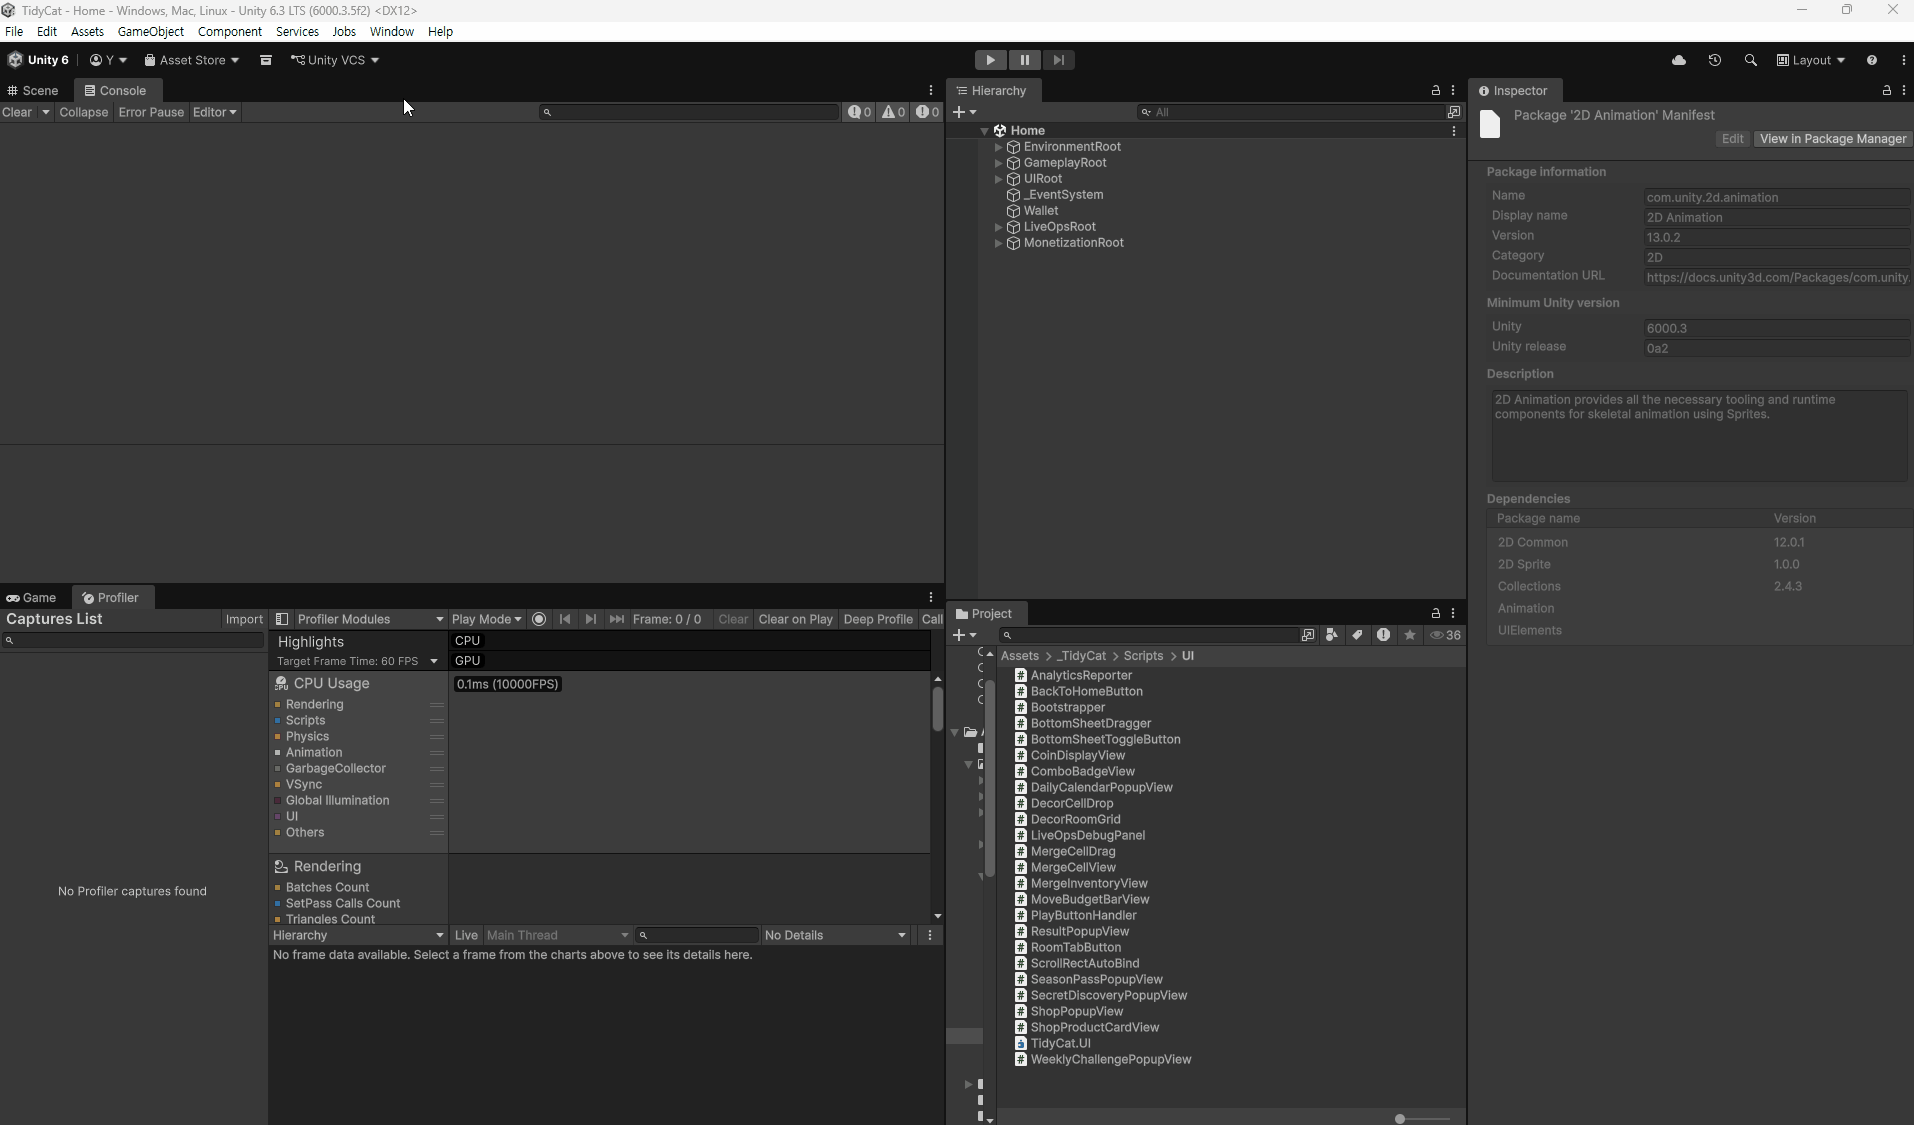The image size is (1914, 1125).
Task: Open the global search magnifier icon
Action: (x=1751, y=60)
